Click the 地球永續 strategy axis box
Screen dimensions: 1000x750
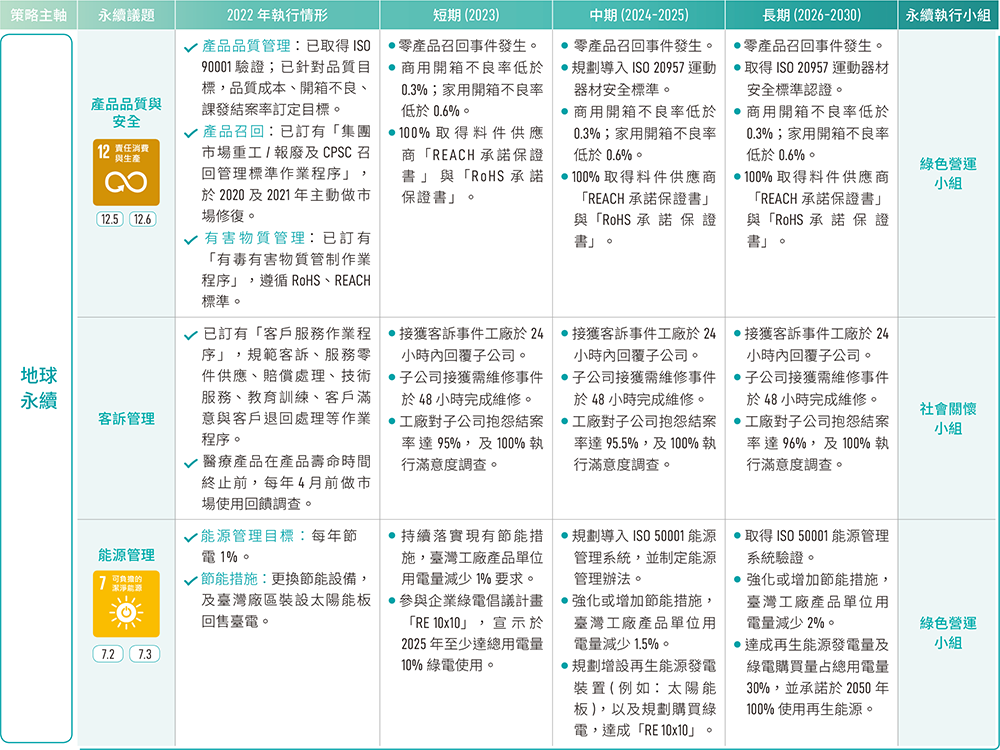pyautogui.click(x=37, y=389)
